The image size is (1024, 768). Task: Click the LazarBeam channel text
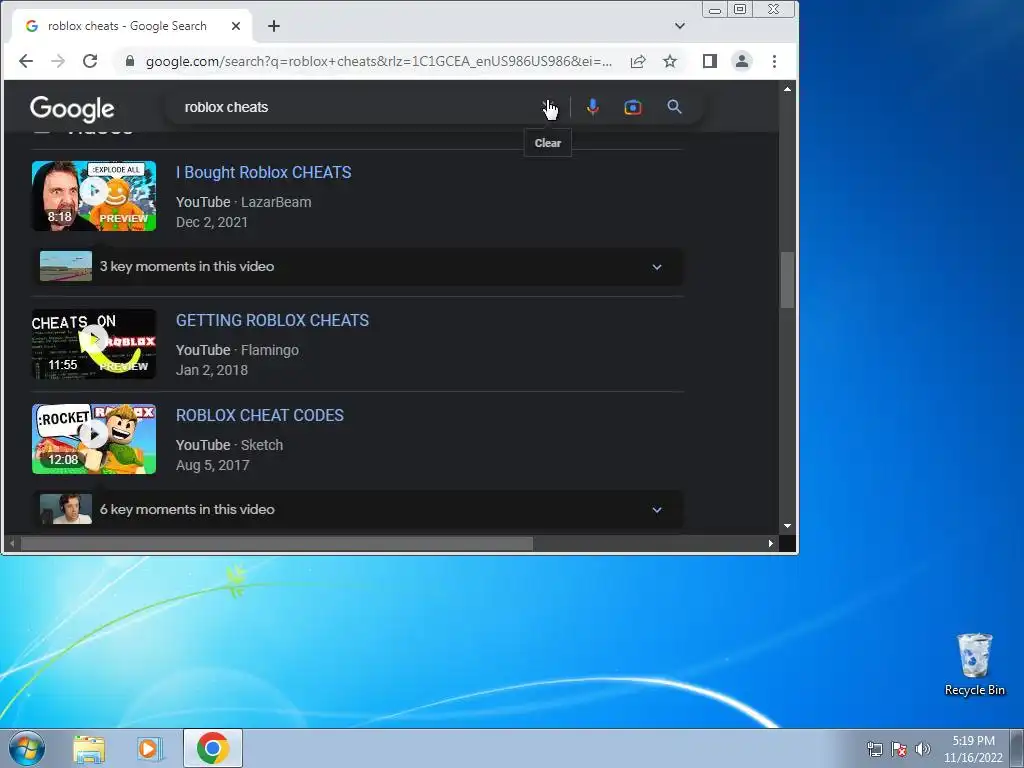click(x=276, y=202)
